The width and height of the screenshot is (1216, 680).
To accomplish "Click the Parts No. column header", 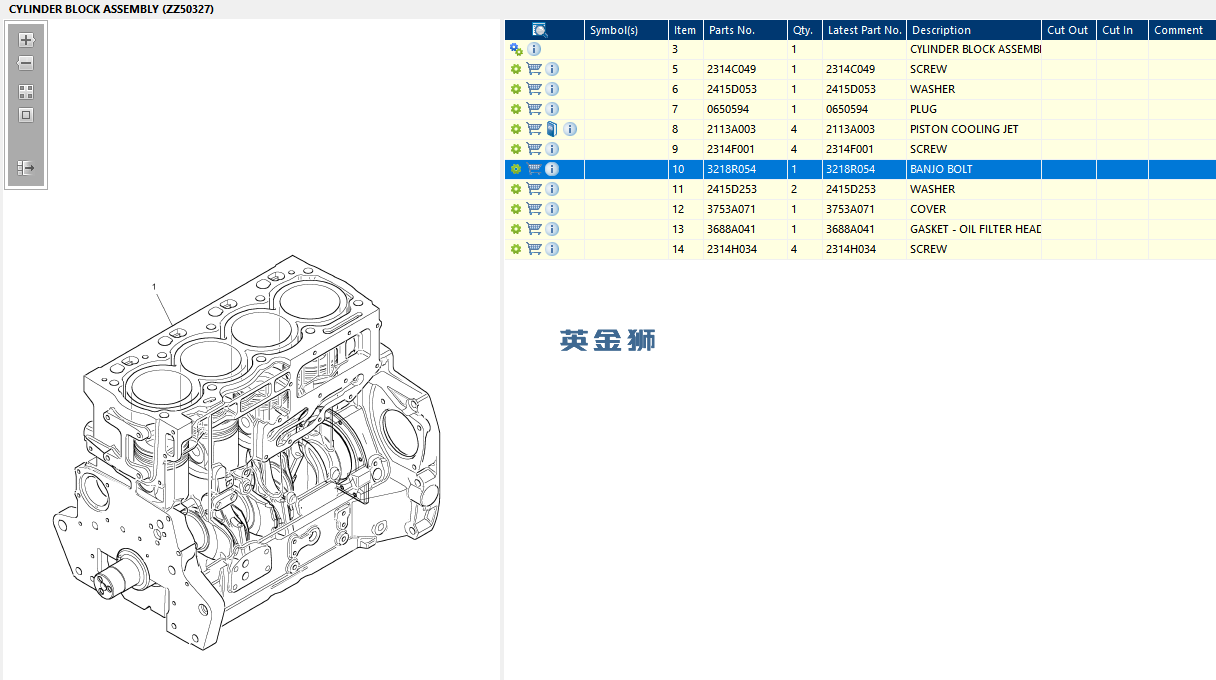I will click(745, 30).
